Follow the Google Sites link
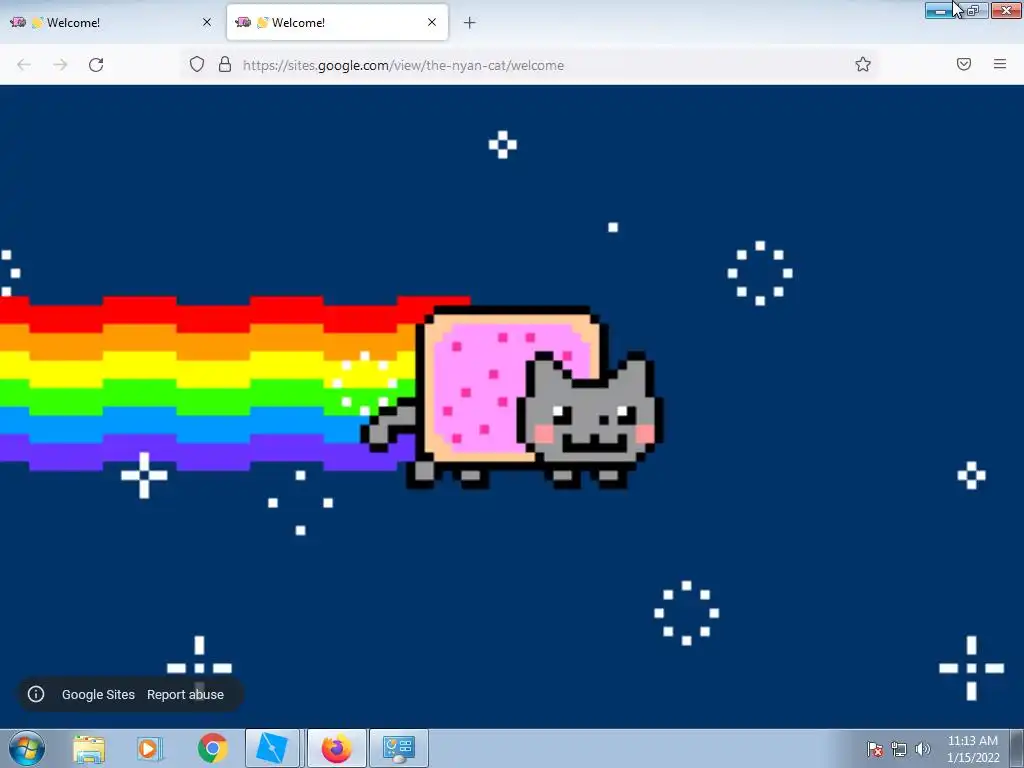The width and height of the screenshot is (1024, 768). (98, 694)
